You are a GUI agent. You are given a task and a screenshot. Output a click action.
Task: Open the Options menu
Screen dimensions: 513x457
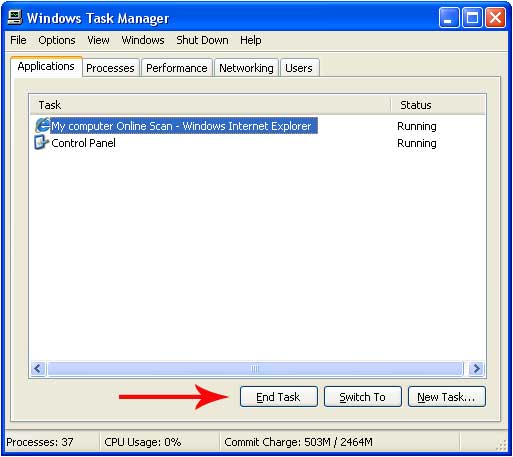[x=57, y=40]
